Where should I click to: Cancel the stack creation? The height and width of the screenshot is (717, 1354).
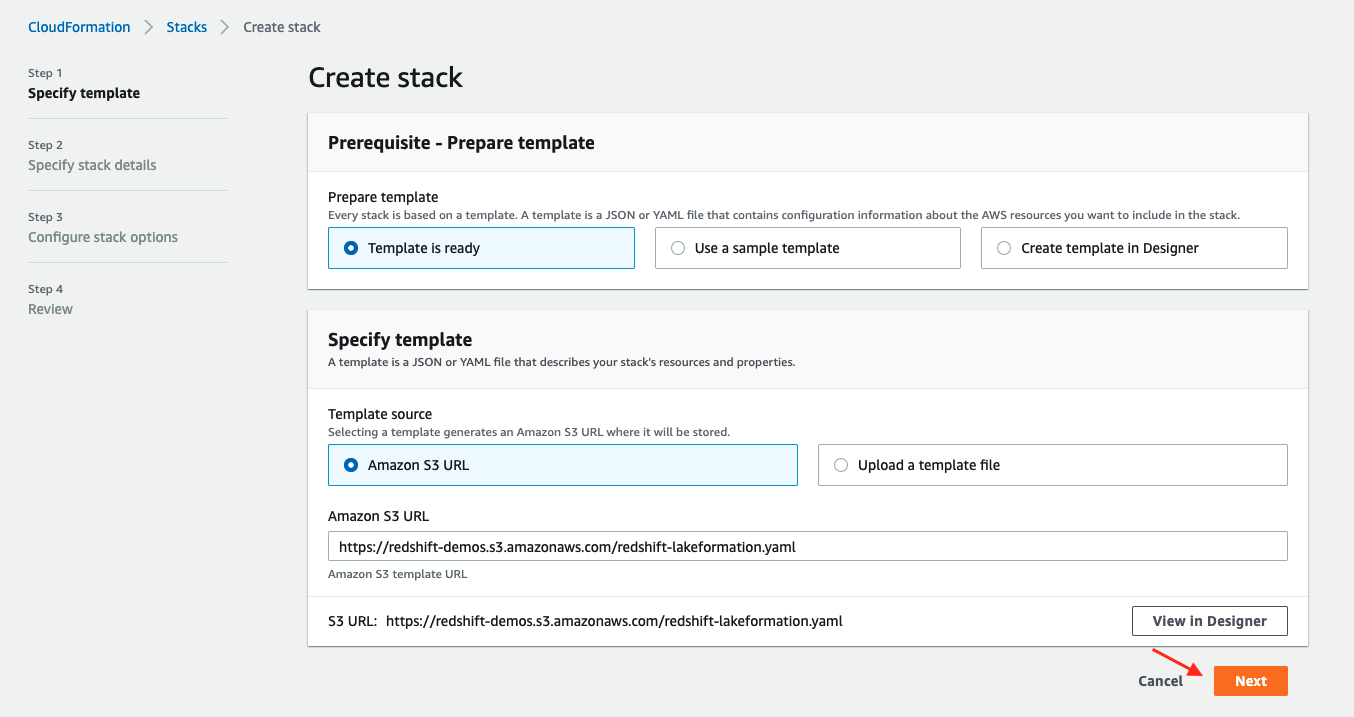coord(1160,681)
